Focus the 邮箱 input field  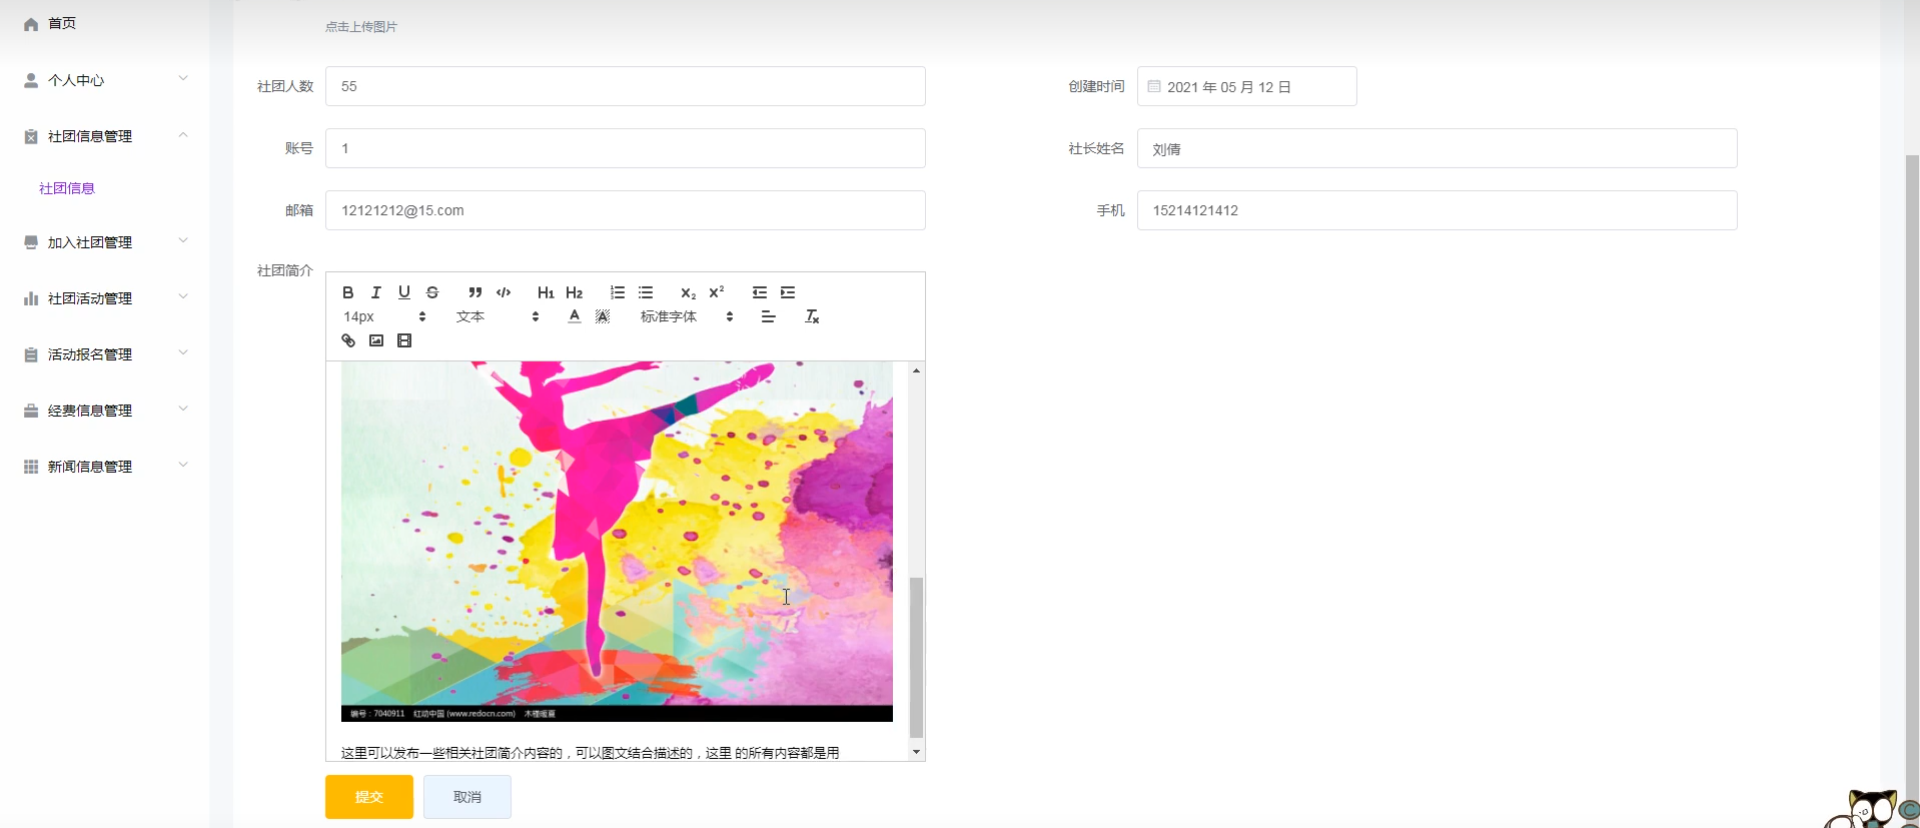(x=625, y=210)
